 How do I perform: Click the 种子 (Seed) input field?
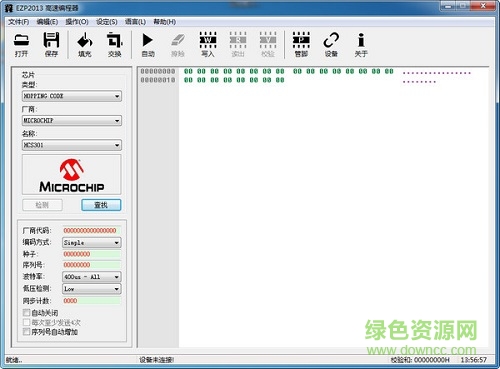[92, 254]
